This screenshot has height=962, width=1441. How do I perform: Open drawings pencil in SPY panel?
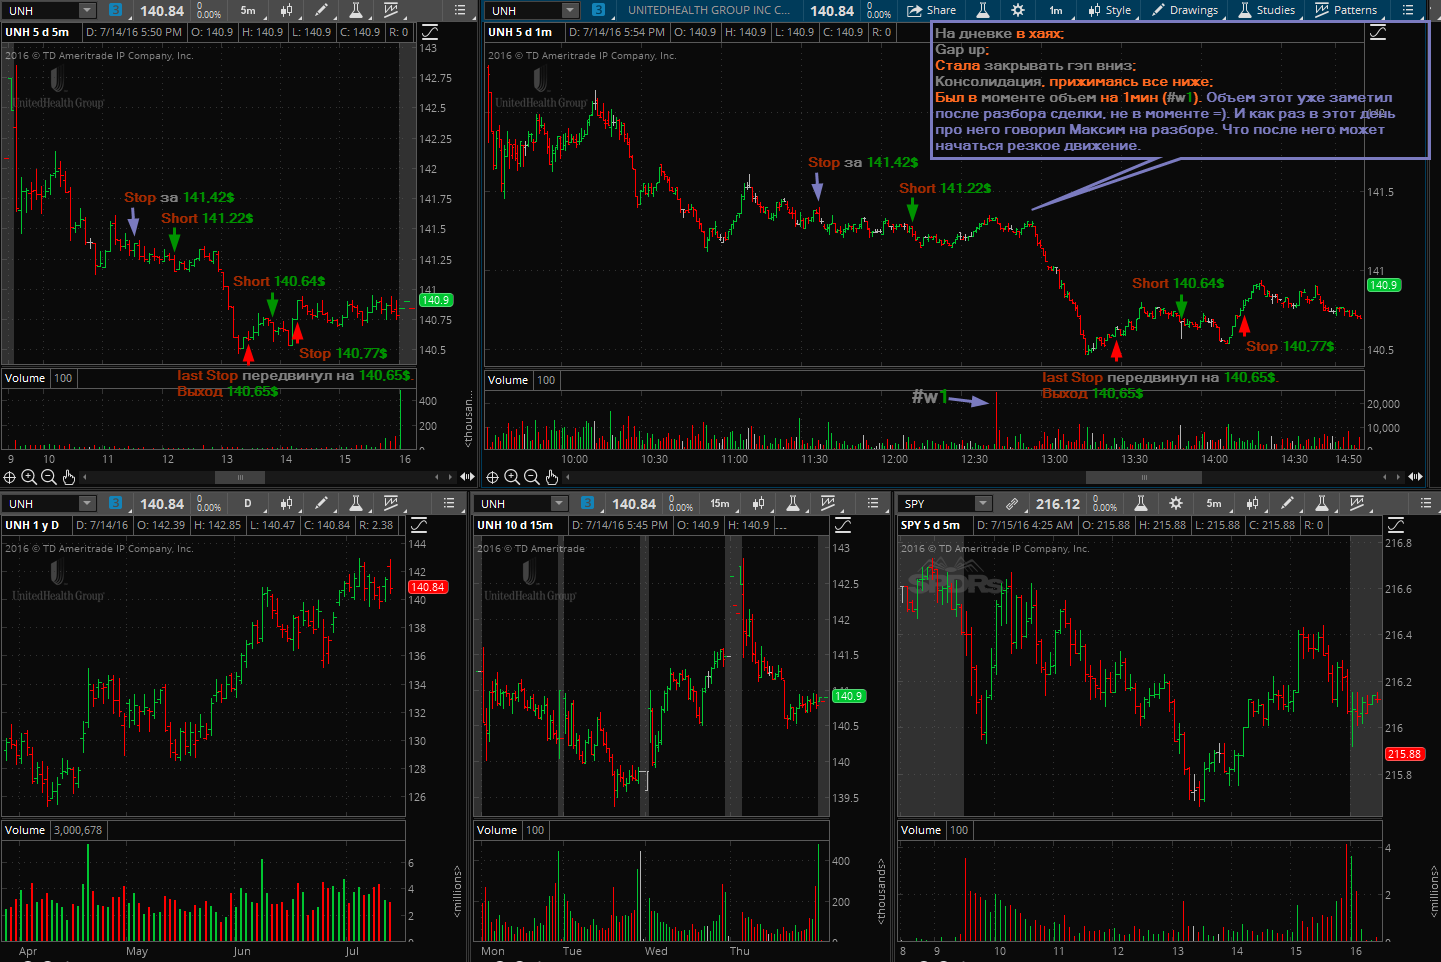point(1288,503)
